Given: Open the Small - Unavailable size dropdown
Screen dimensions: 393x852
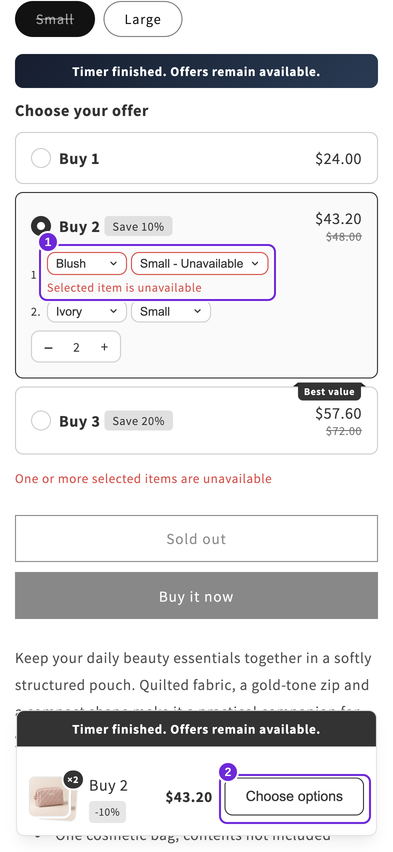Looking at the screenshot, I should [199, 264].
